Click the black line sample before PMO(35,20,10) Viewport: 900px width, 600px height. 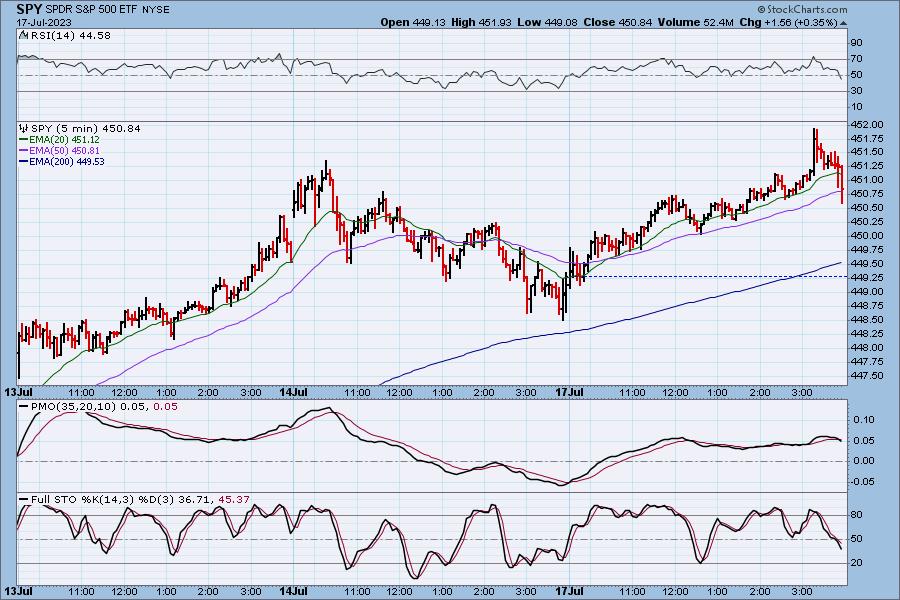24,407
